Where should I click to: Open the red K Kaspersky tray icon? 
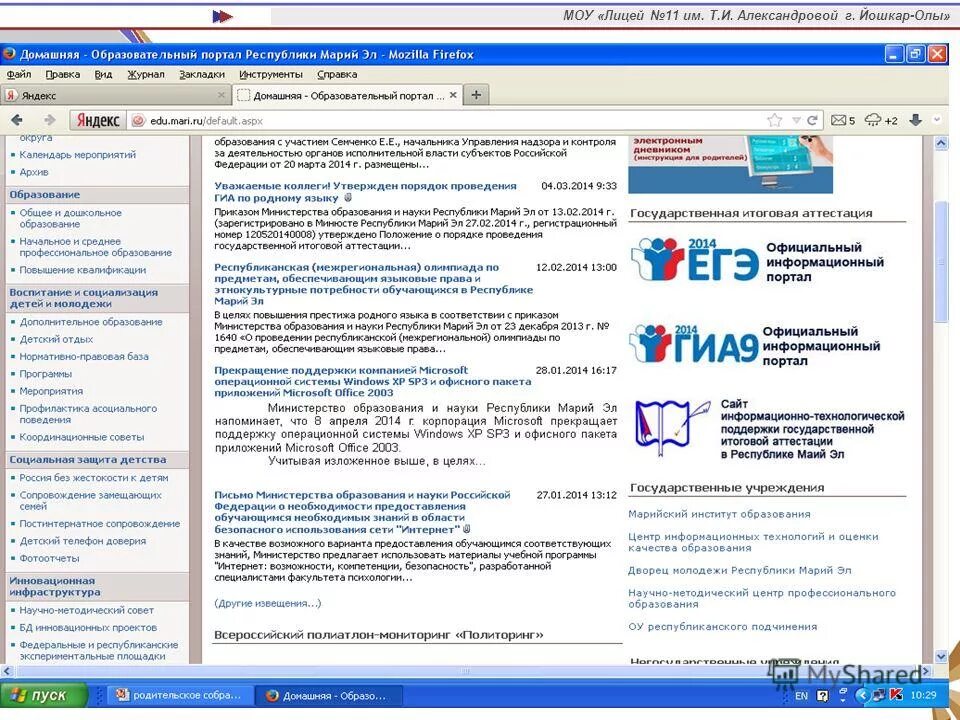[x=896, y=695]
